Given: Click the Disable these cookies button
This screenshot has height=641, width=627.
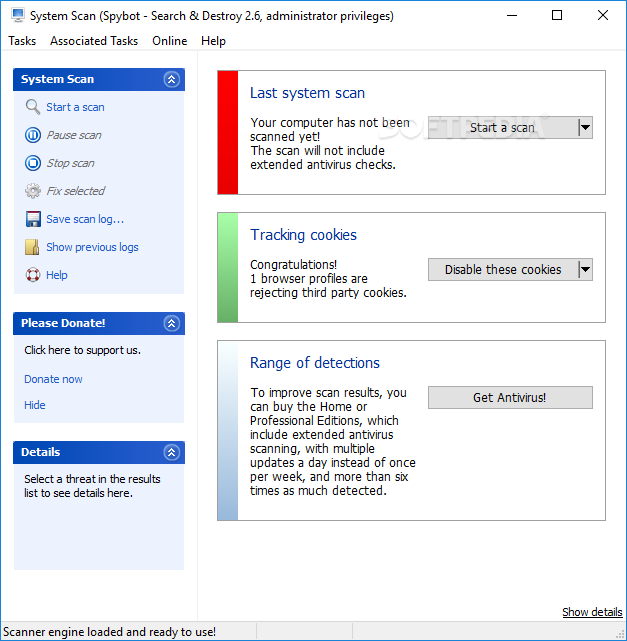Looking at the screenshot, I should click(503, 269).
